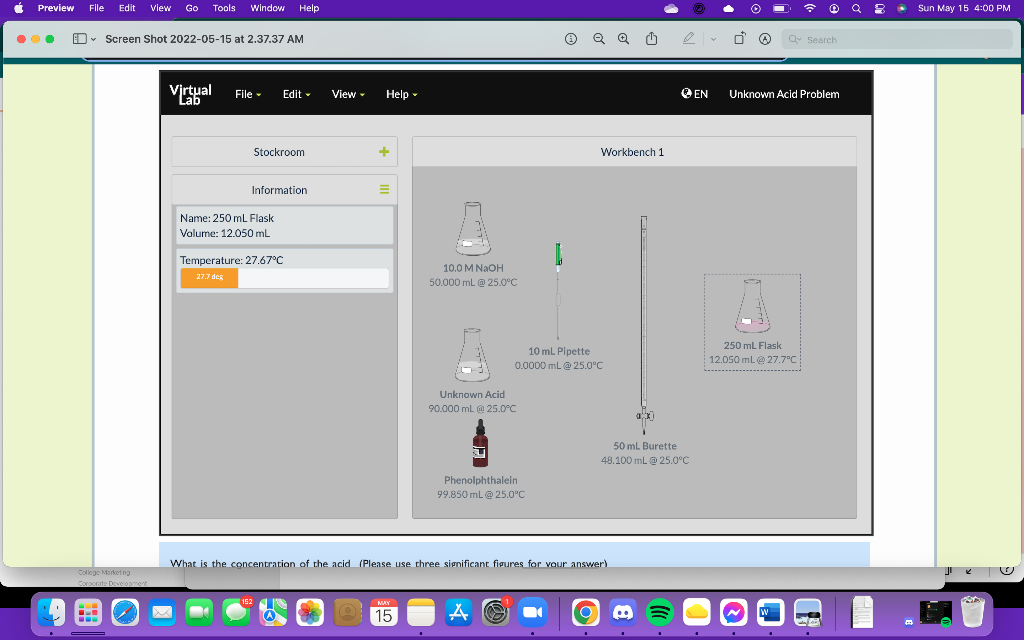The width and height of the screenshot is (1024, 640).
Task: Open the Apple menu
Action: pos(18,8)
